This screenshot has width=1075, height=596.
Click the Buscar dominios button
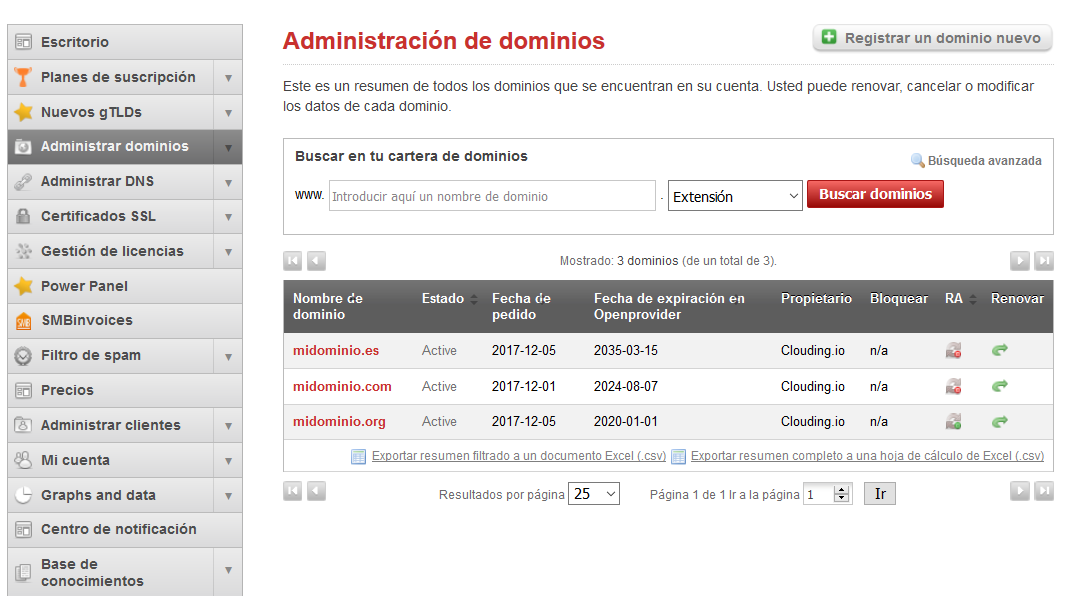click(875, 194)
